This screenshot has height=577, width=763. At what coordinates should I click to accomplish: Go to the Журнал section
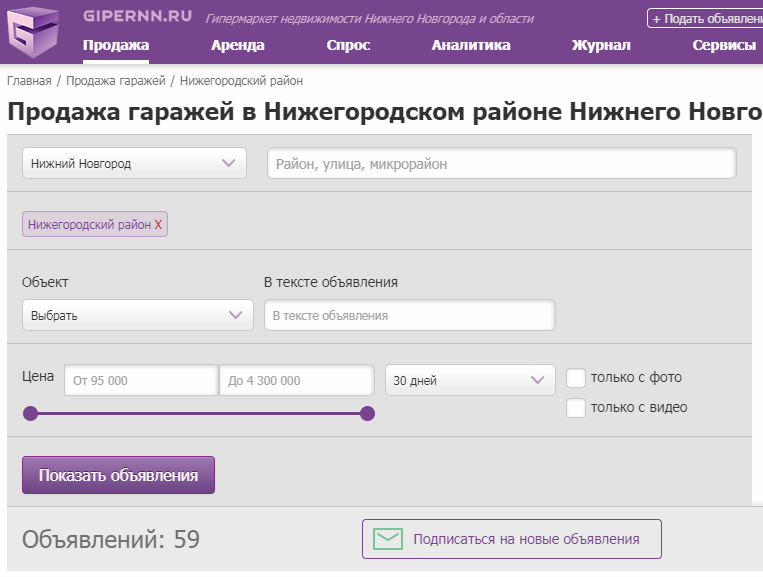pos(601,45)
